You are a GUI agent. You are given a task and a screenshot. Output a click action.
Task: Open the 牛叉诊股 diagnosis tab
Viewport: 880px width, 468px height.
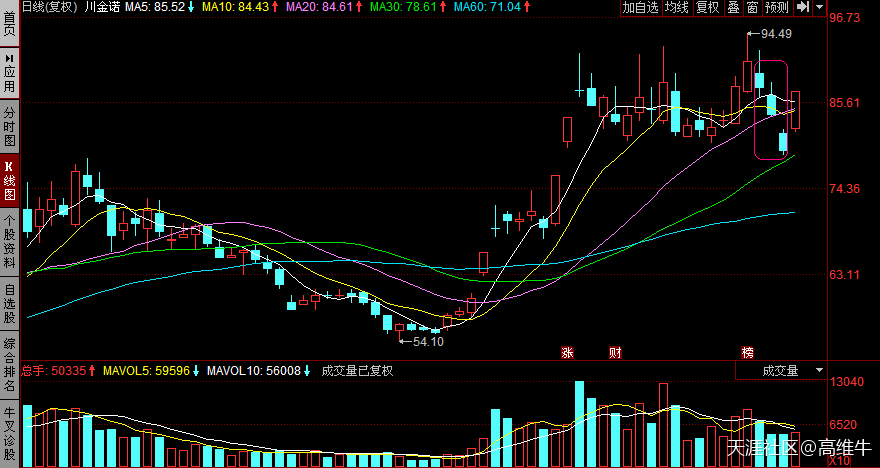[10, 433]
